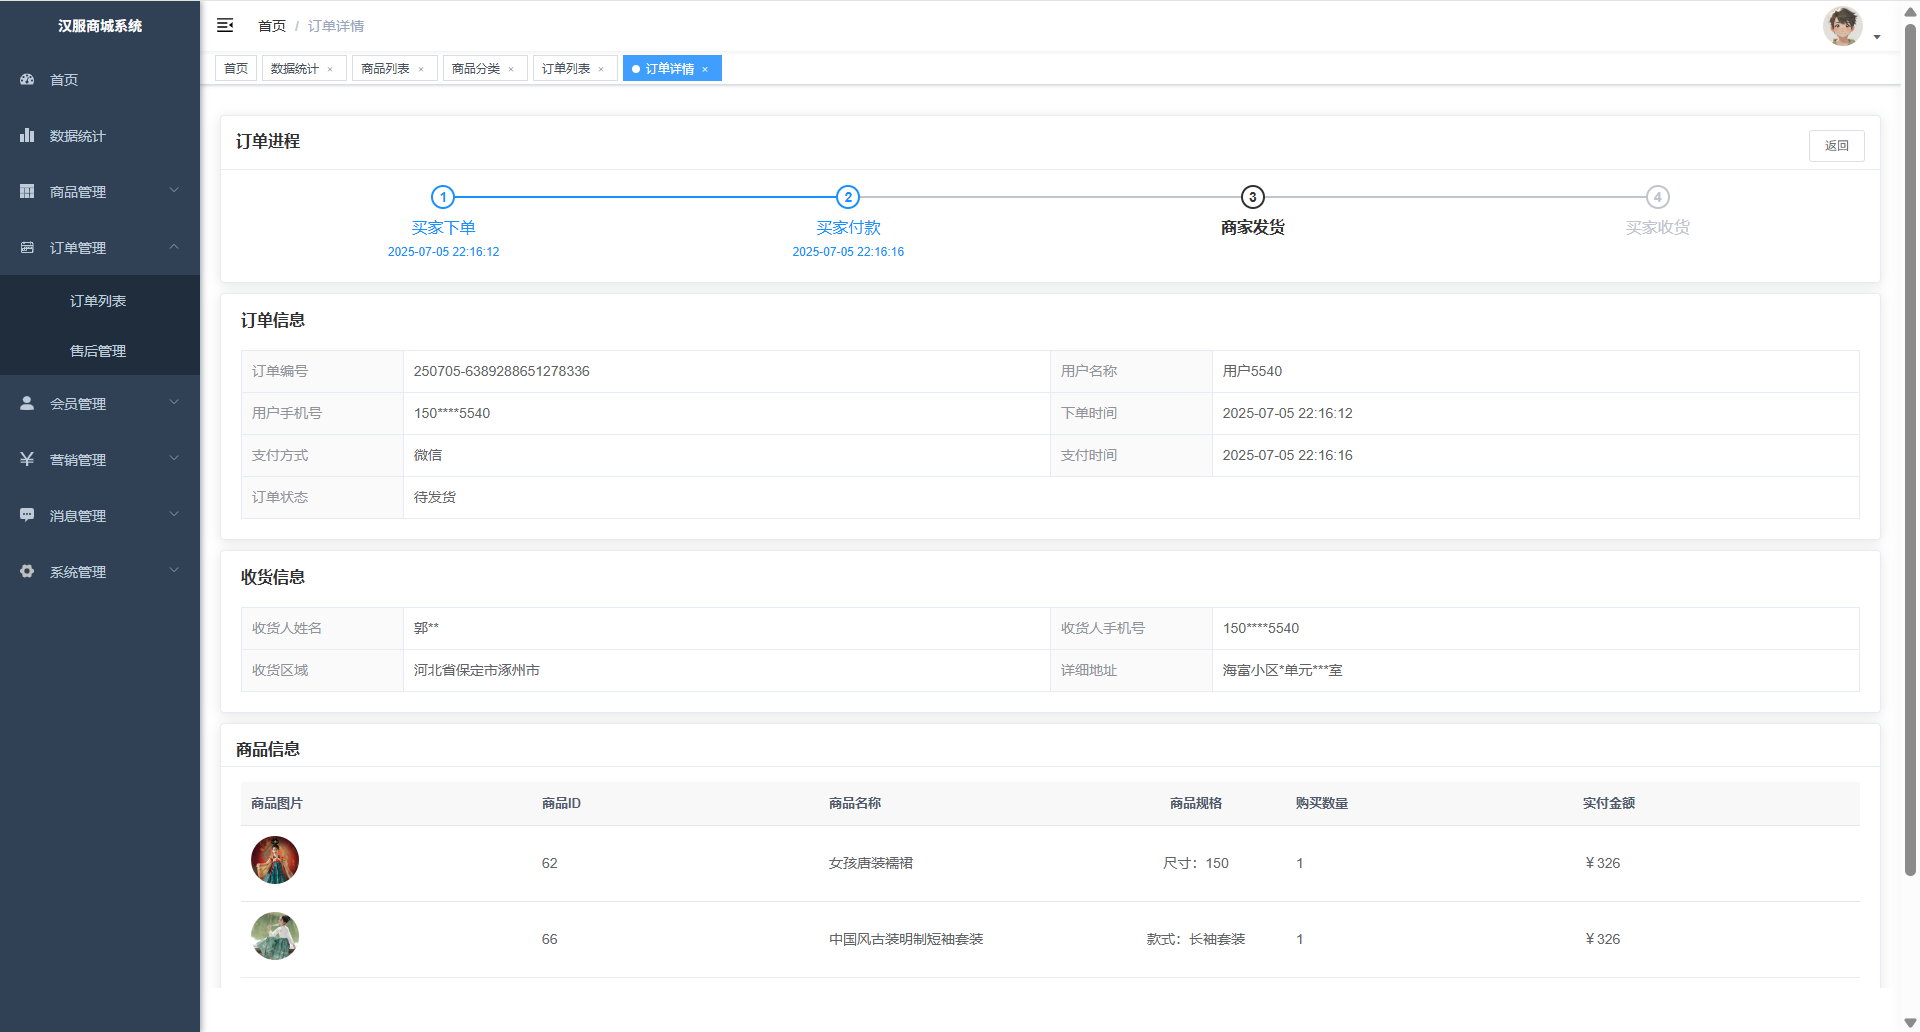Click the 营销管理 yen icon
The width and height of the screenshot is (1920, 1032).
pos(27,459)
